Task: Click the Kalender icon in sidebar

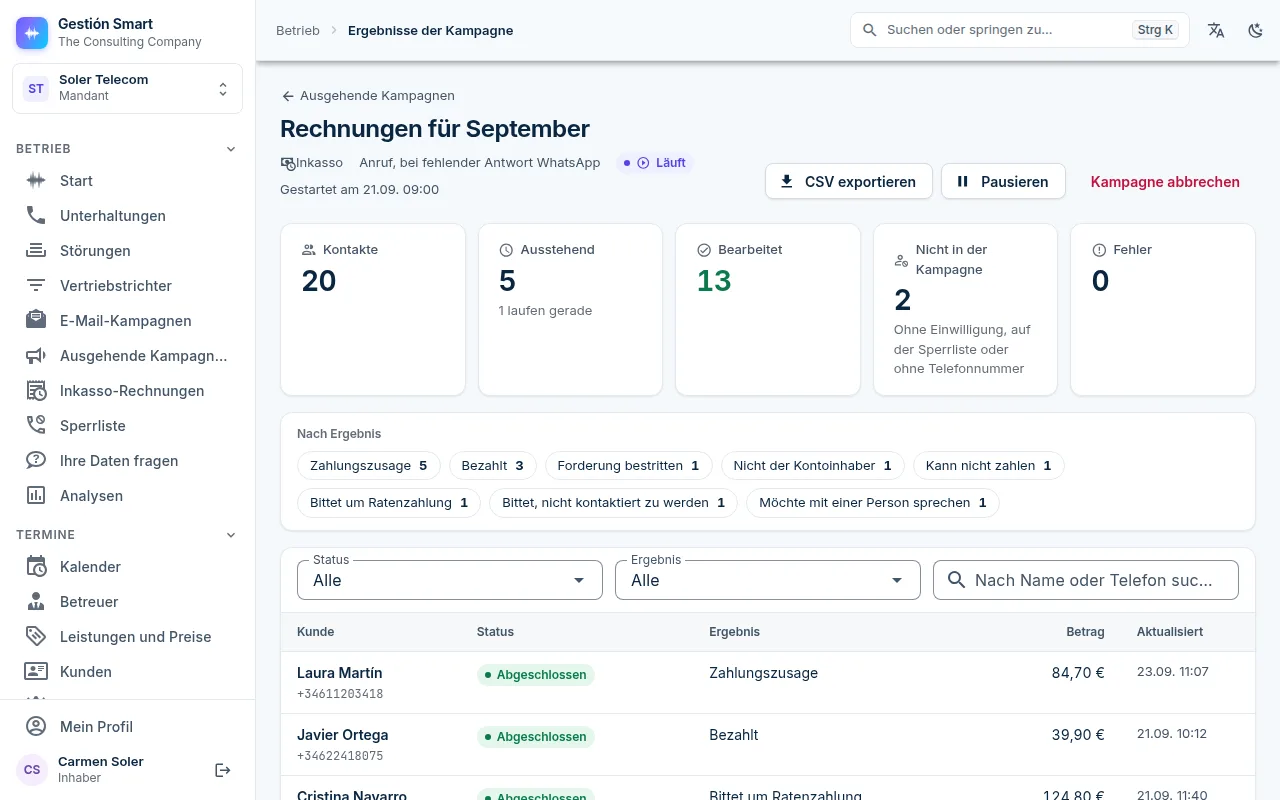Action: 36,567
